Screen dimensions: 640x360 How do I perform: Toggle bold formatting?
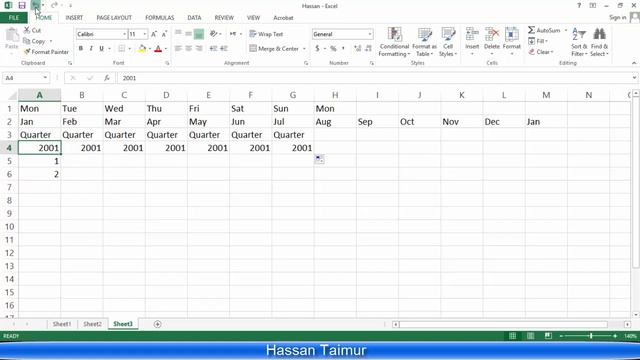tap(81, 49)
